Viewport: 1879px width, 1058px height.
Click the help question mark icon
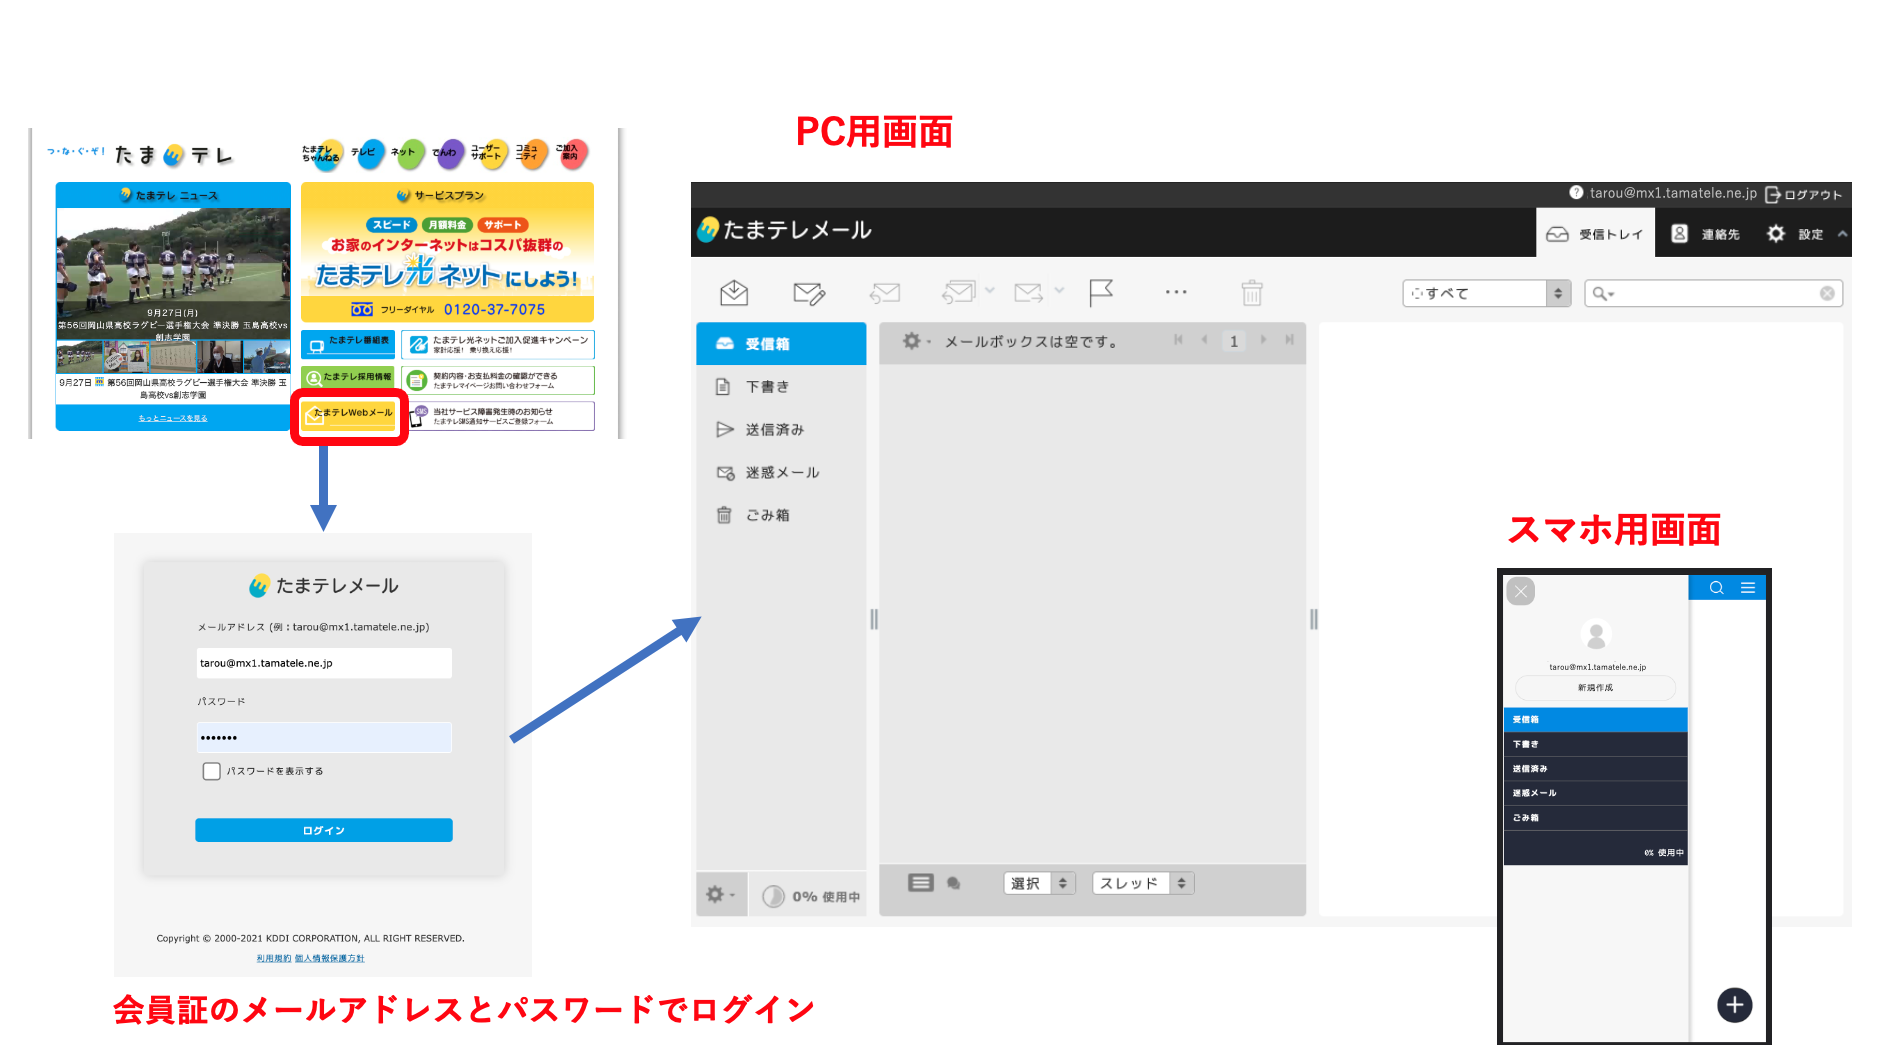pyautogui.click(x=1576, y=192)
